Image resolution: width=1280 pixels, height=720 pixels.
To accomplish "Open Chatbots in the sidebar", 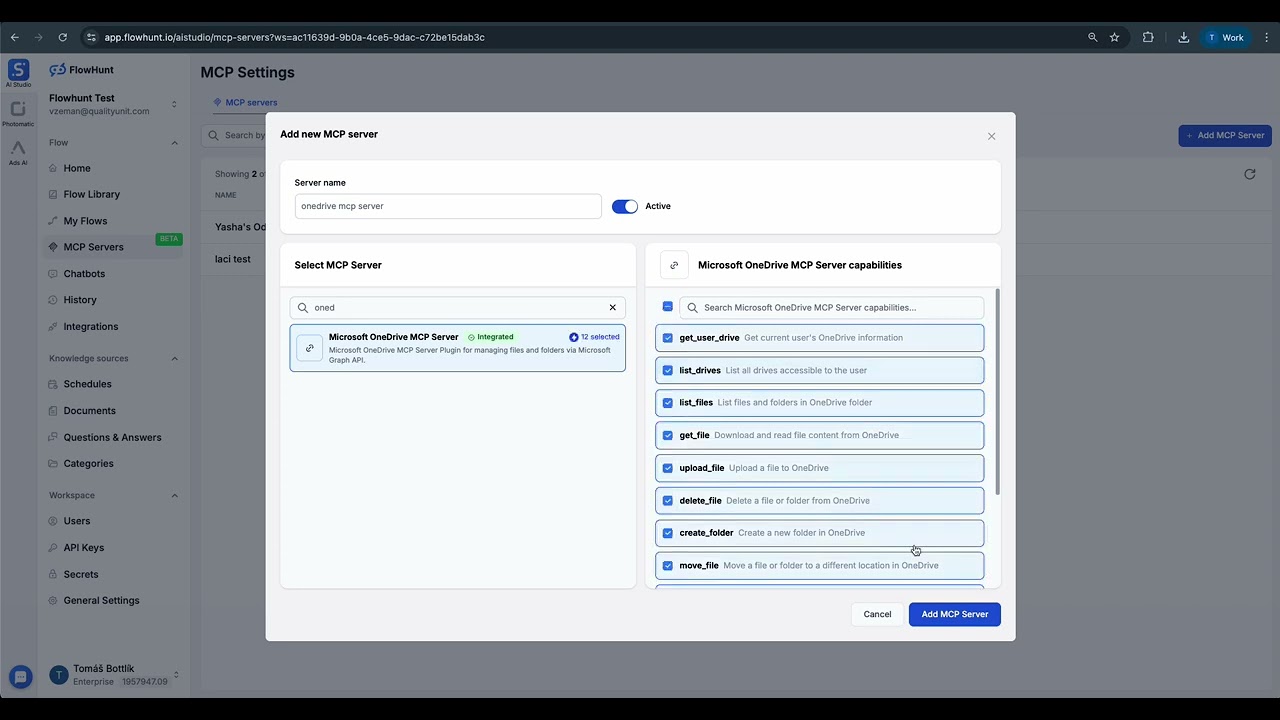I will click(x=84, y=274).
